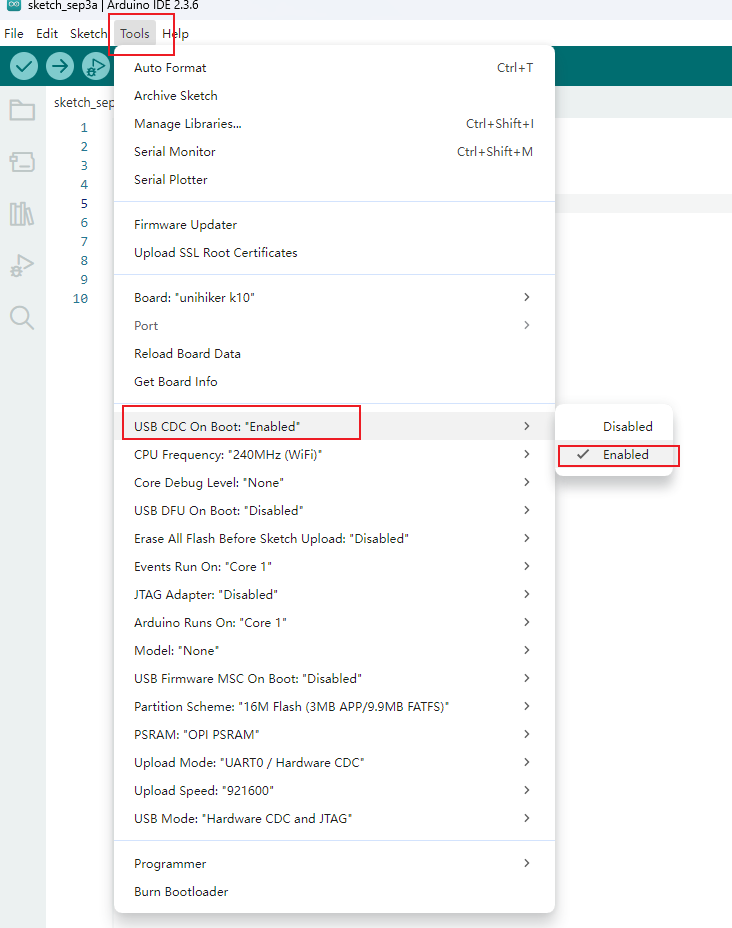
Task: Expand Events Run On "Core 1" submenu
Action: coord(334,566)
